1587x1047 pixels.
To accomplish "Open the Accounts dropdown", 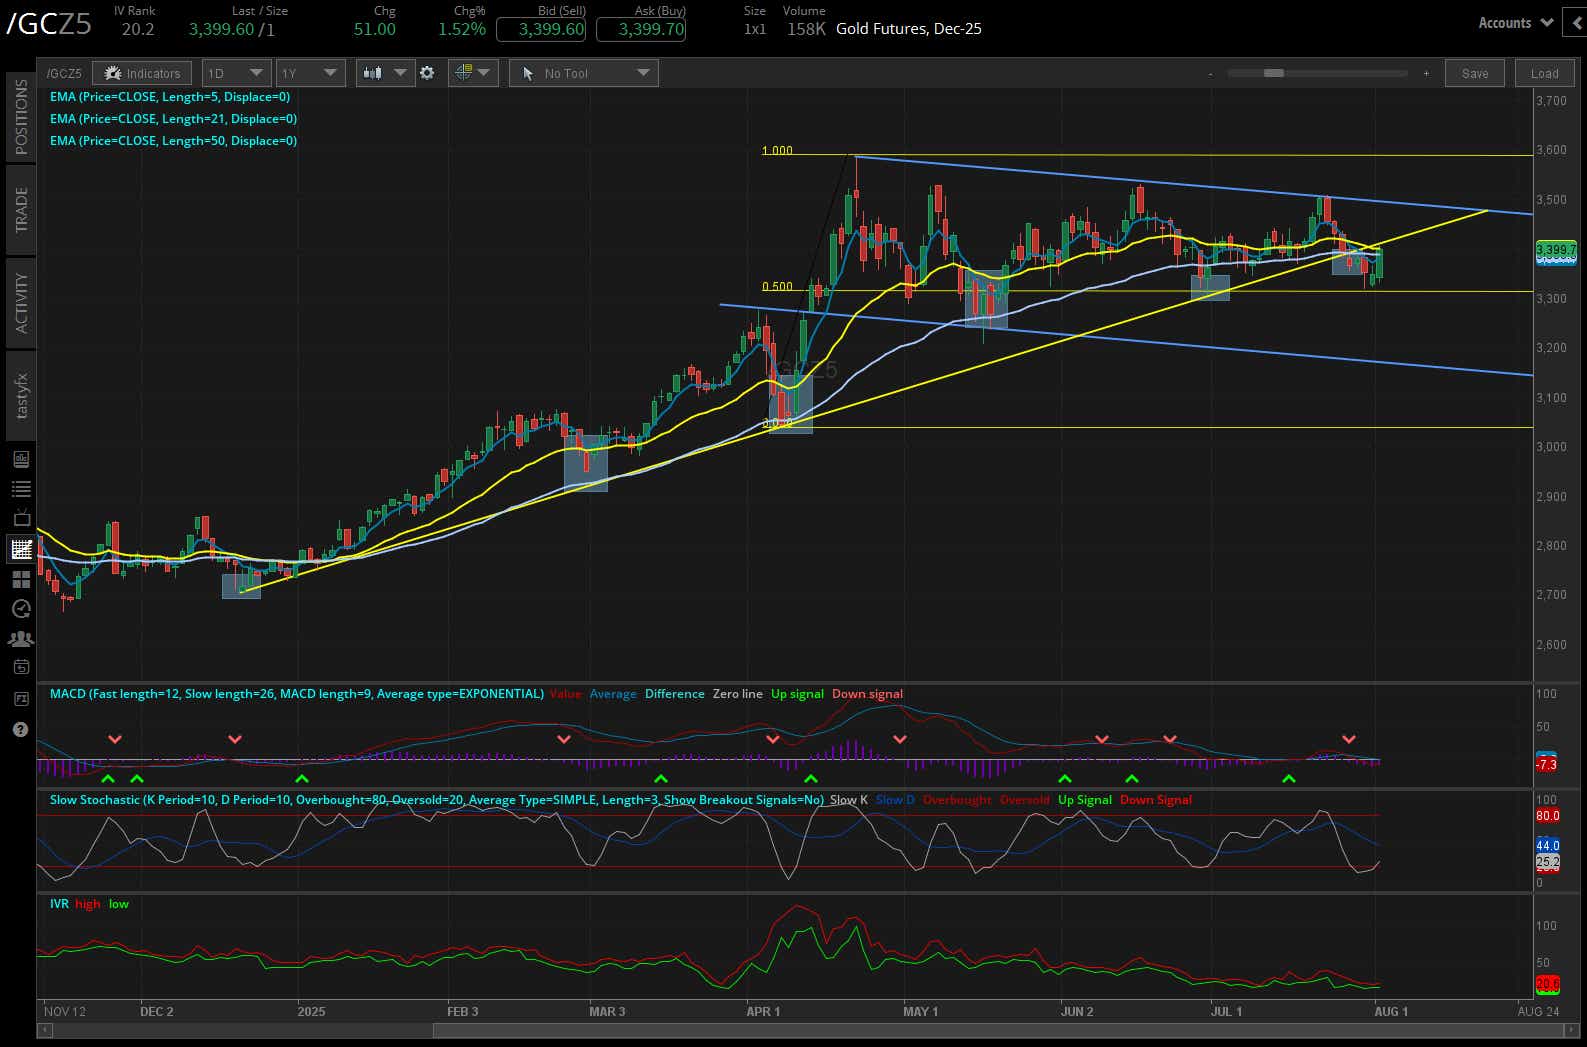I will pyautogui.click(x=1515, y=23).
